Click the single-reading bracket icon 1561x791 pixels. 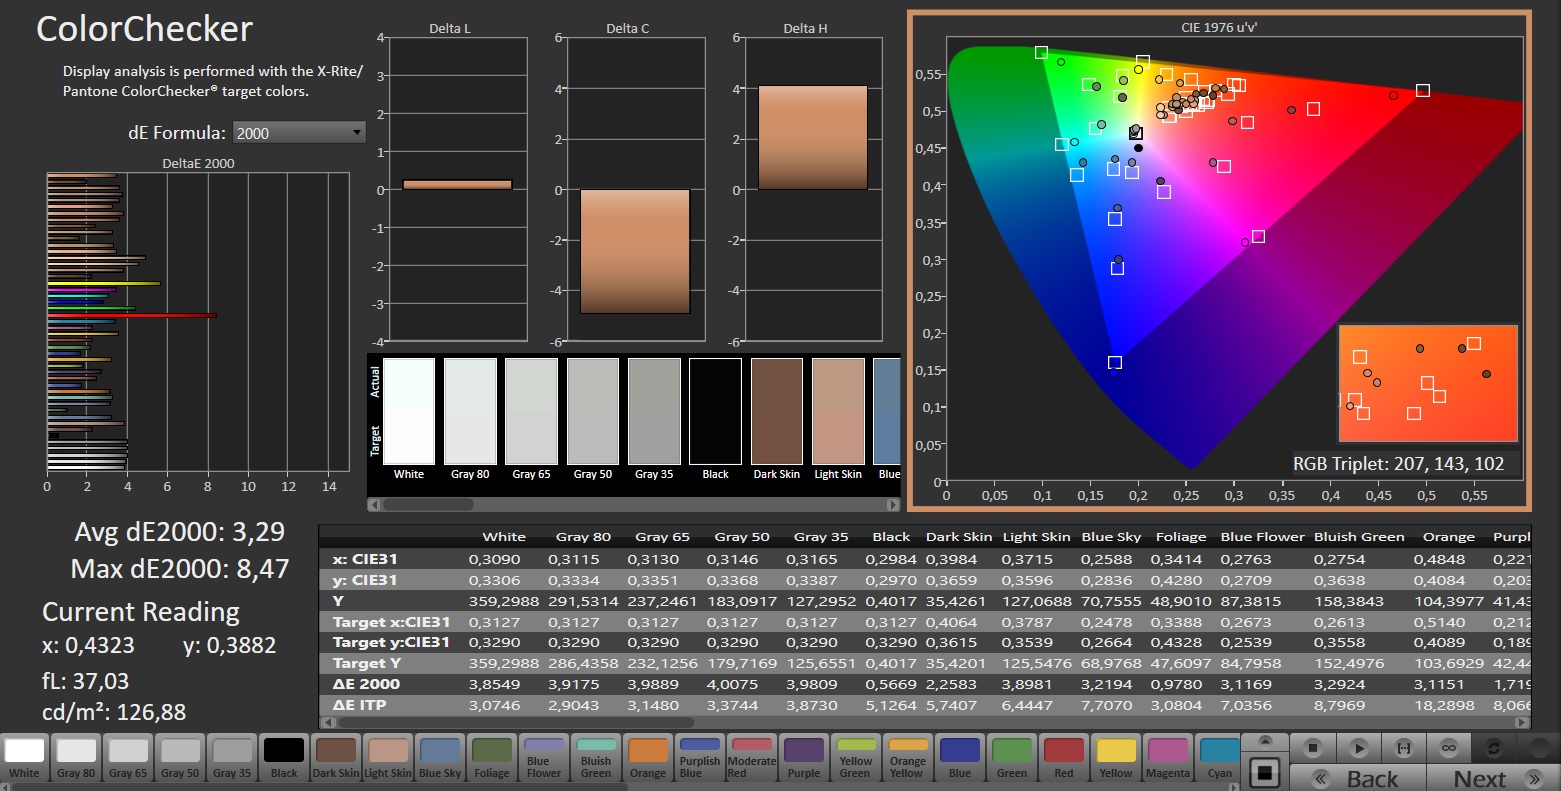pos(1403,747)
